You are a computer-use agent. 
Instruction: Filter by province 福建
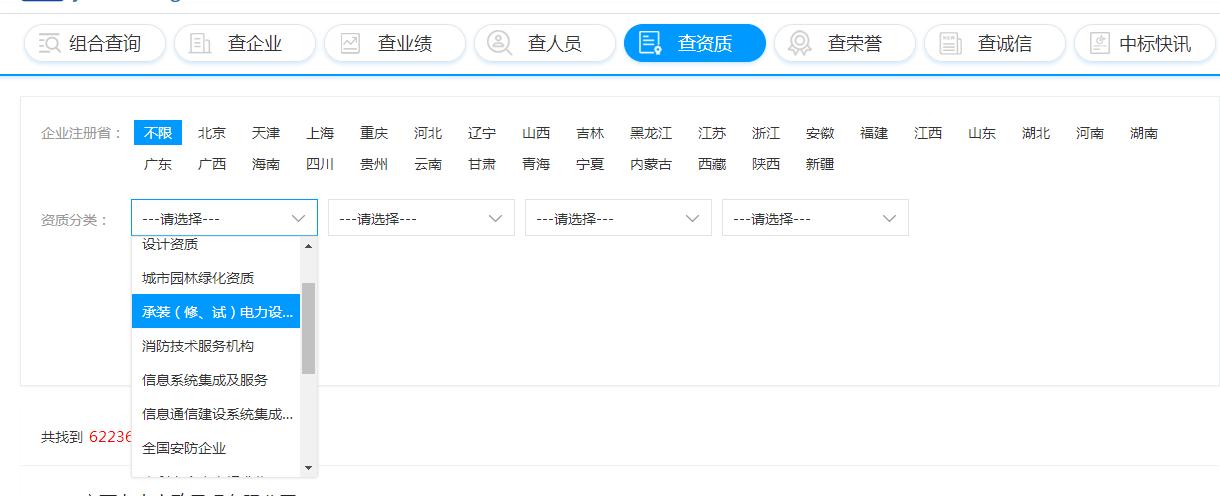[x=874, y=133]
